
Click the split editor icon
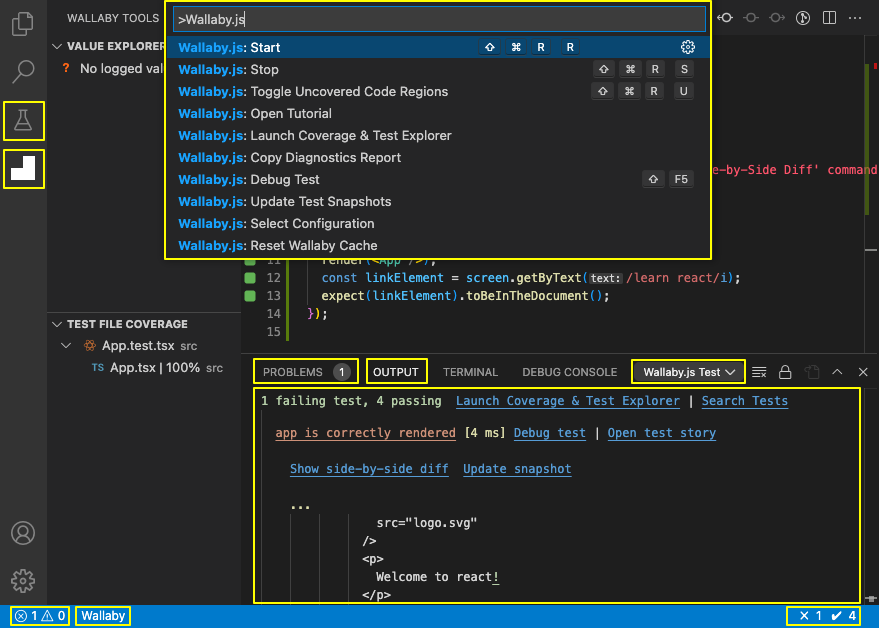(x=829, y=18)
